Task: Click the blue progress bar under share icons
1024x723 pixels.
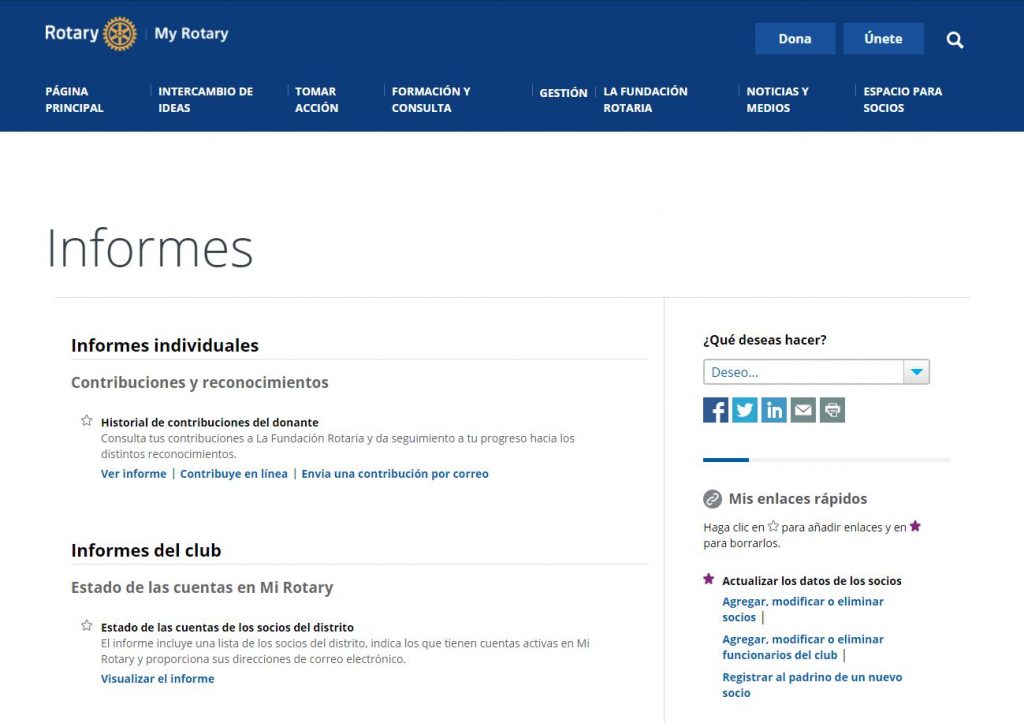Action: point(725,460)
